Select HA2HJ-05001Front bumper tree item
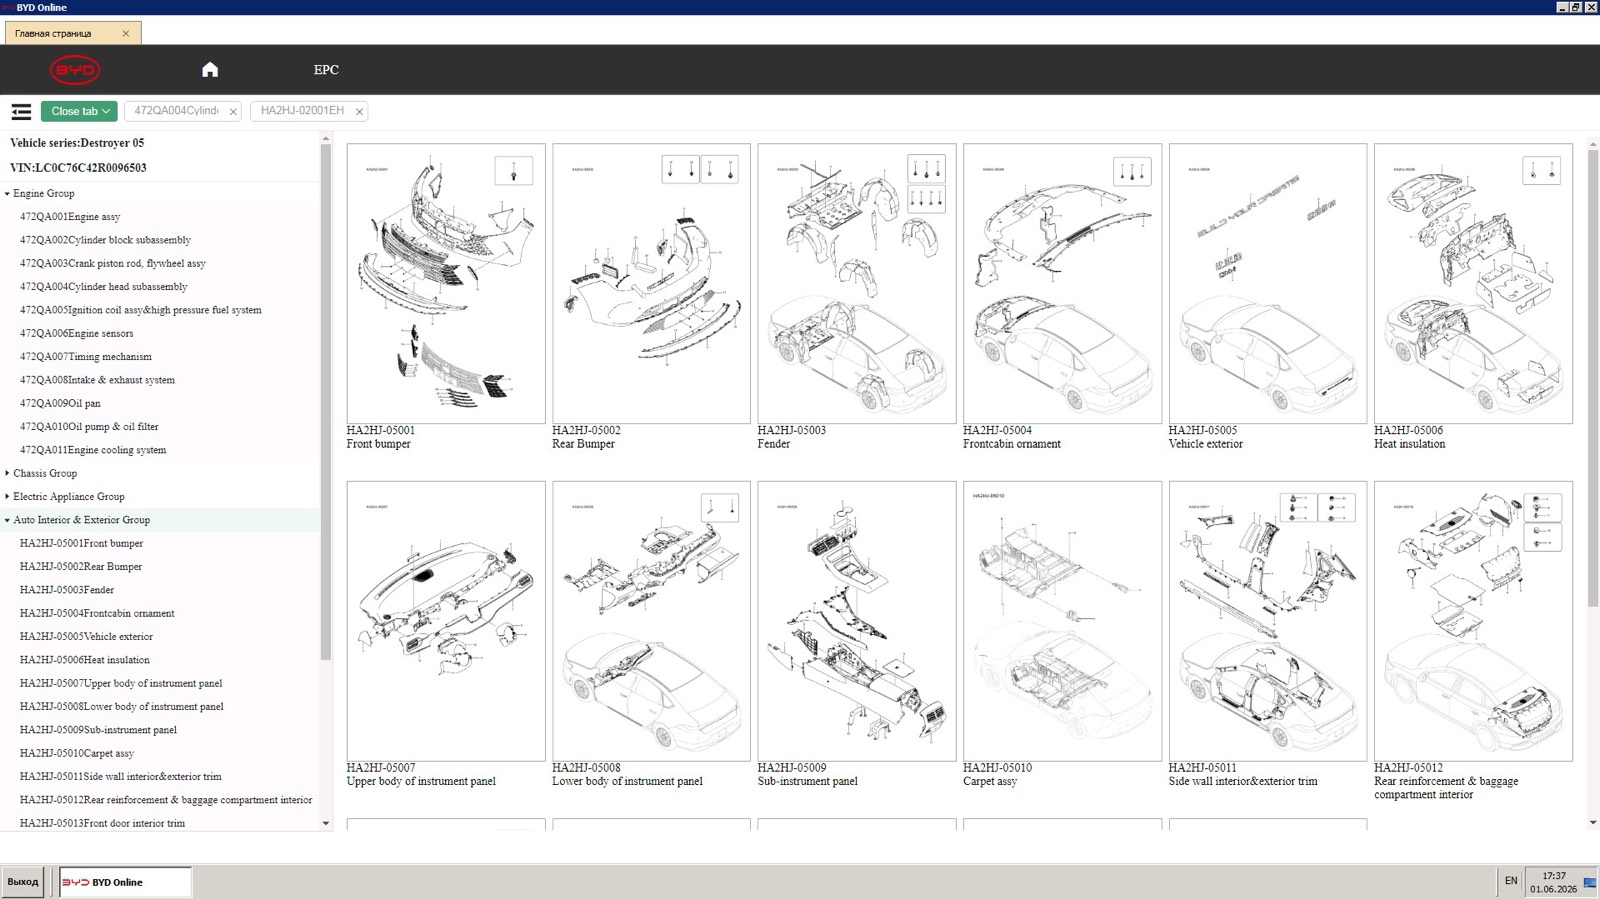The width and height of the screenshot is (1600, 900). click(x=81, y=544)
